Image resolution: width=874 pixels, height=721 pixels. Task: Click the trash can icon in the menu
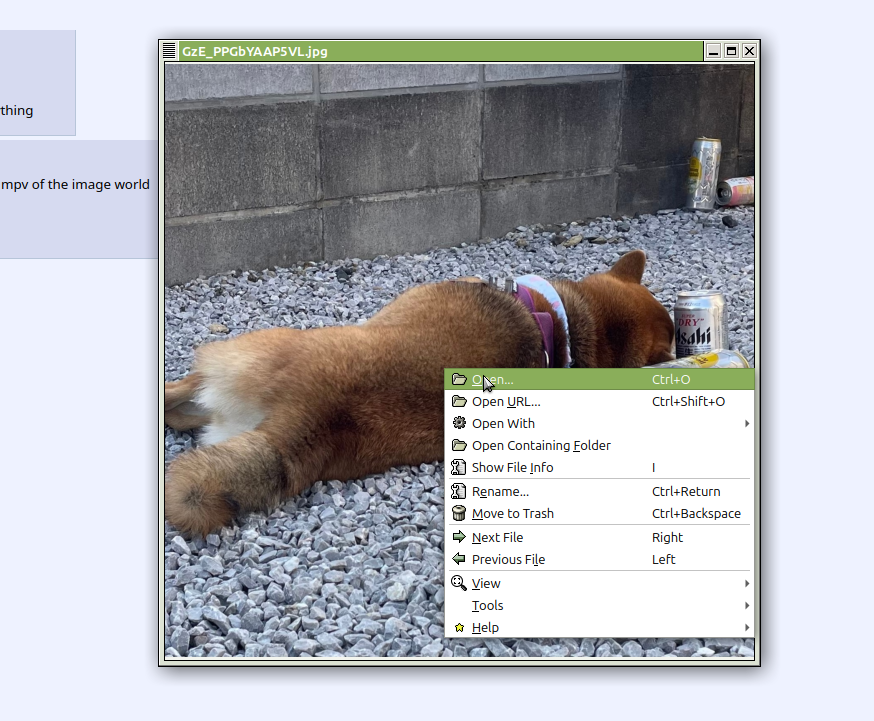point(459,513)
